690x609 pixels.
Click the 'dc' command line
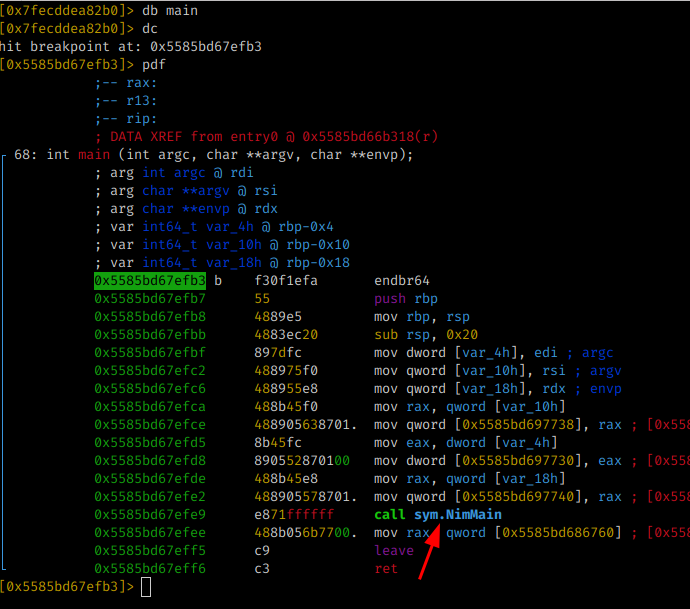[x=150, y=29]
